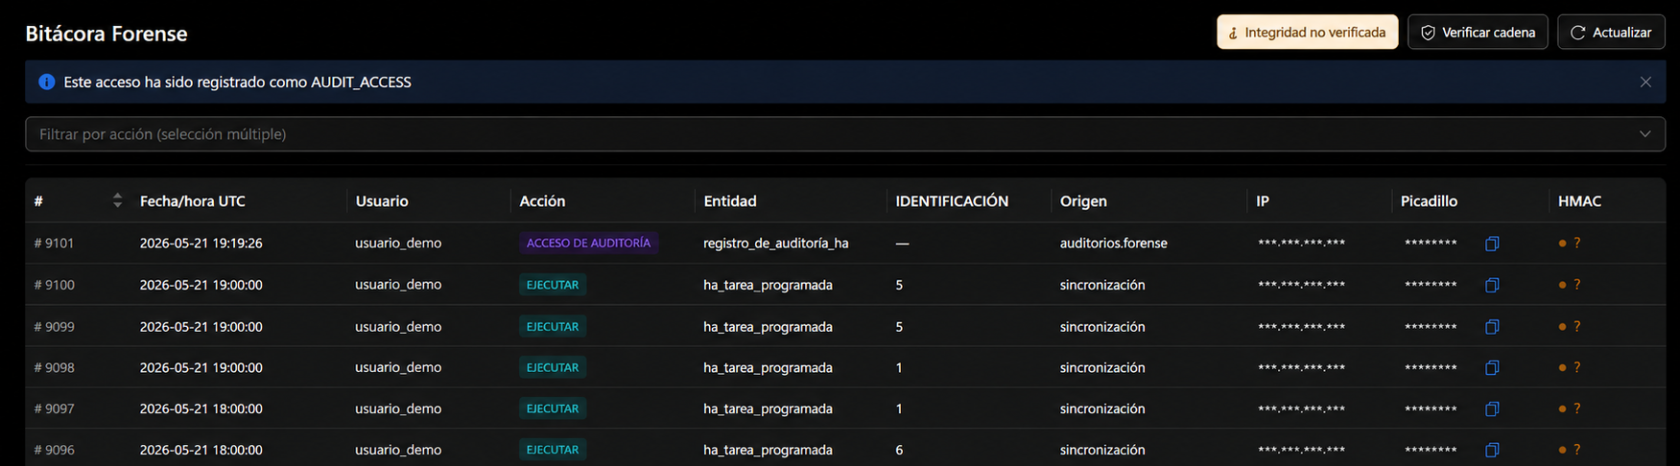Click 'Entidad' column header
The image size is (1680, 466).
tap(730, 201)
